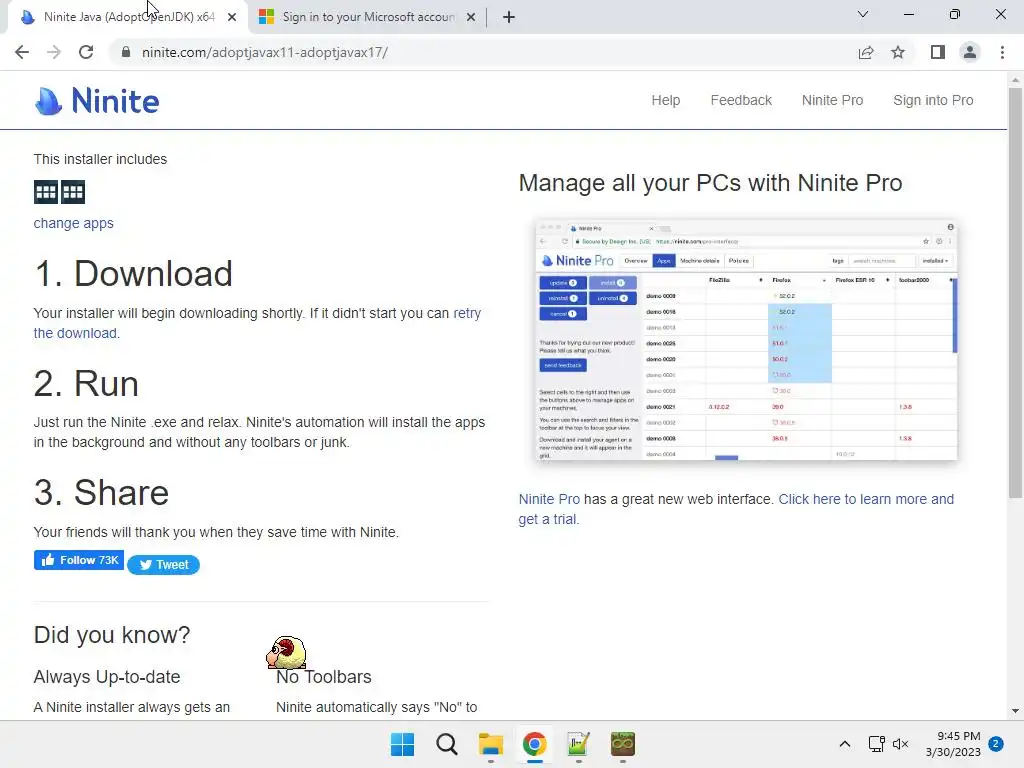1024x768 pixels.
Task: Go back with browser back arrow
Action: click(x=22, y=52)
